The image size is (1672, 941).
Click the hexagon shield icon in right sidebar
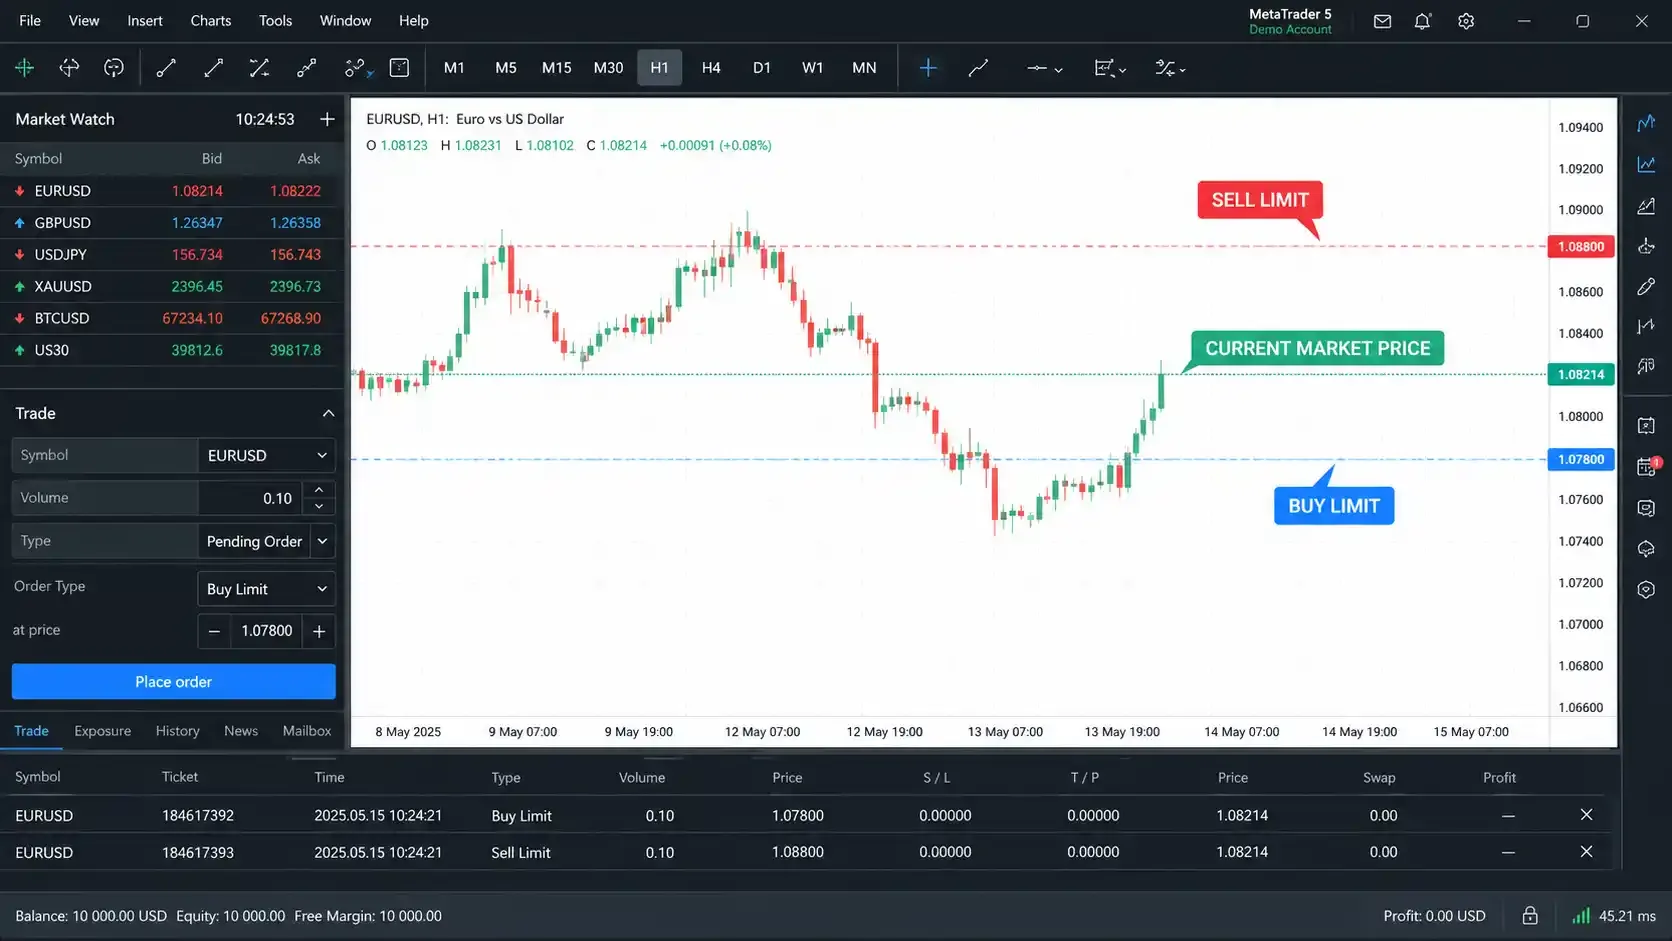[x=1646, y=590]
